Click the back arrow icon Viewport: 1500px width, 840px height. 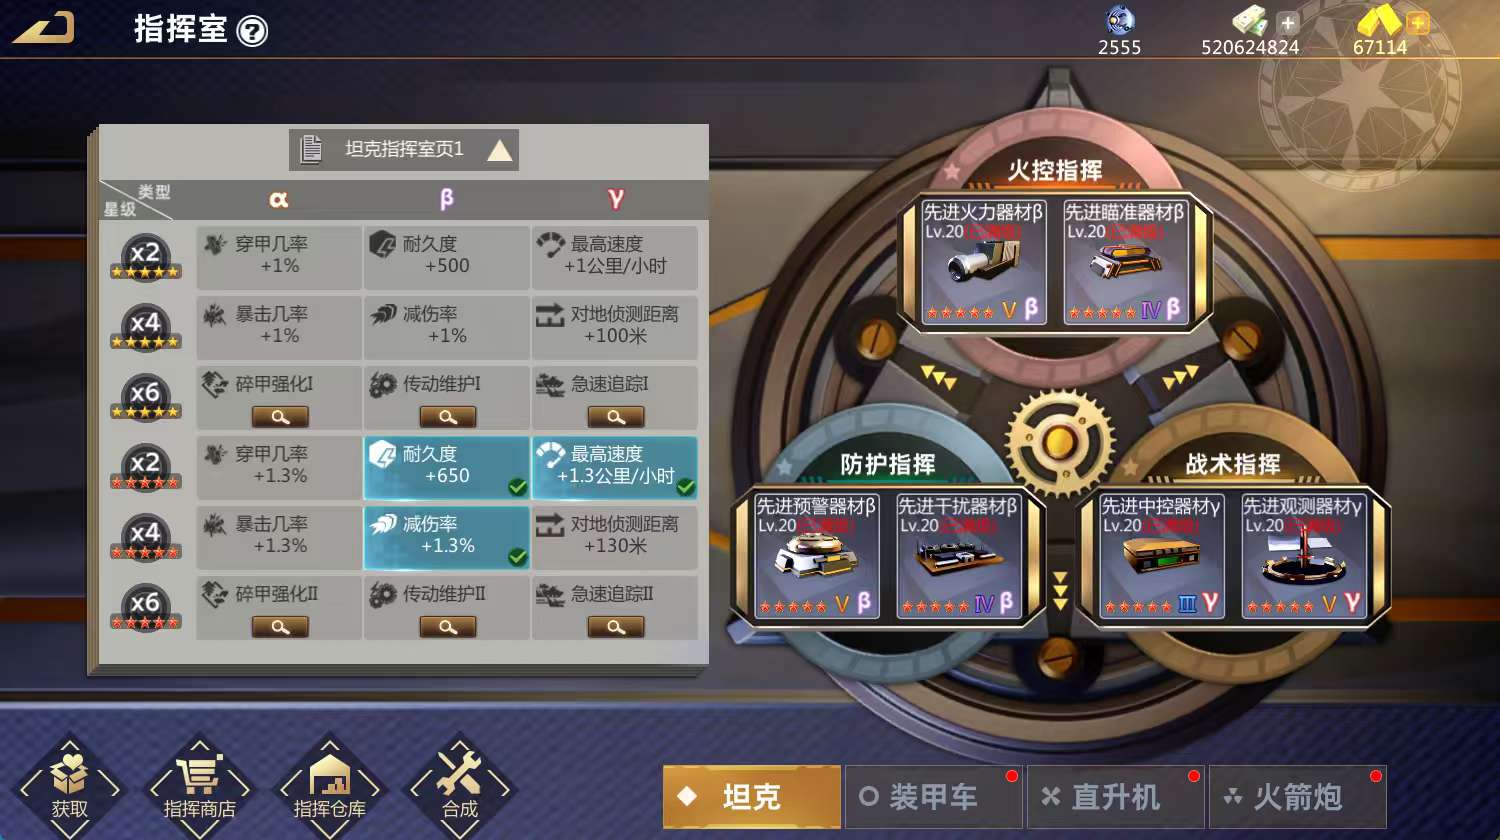[x=43, y=28]
